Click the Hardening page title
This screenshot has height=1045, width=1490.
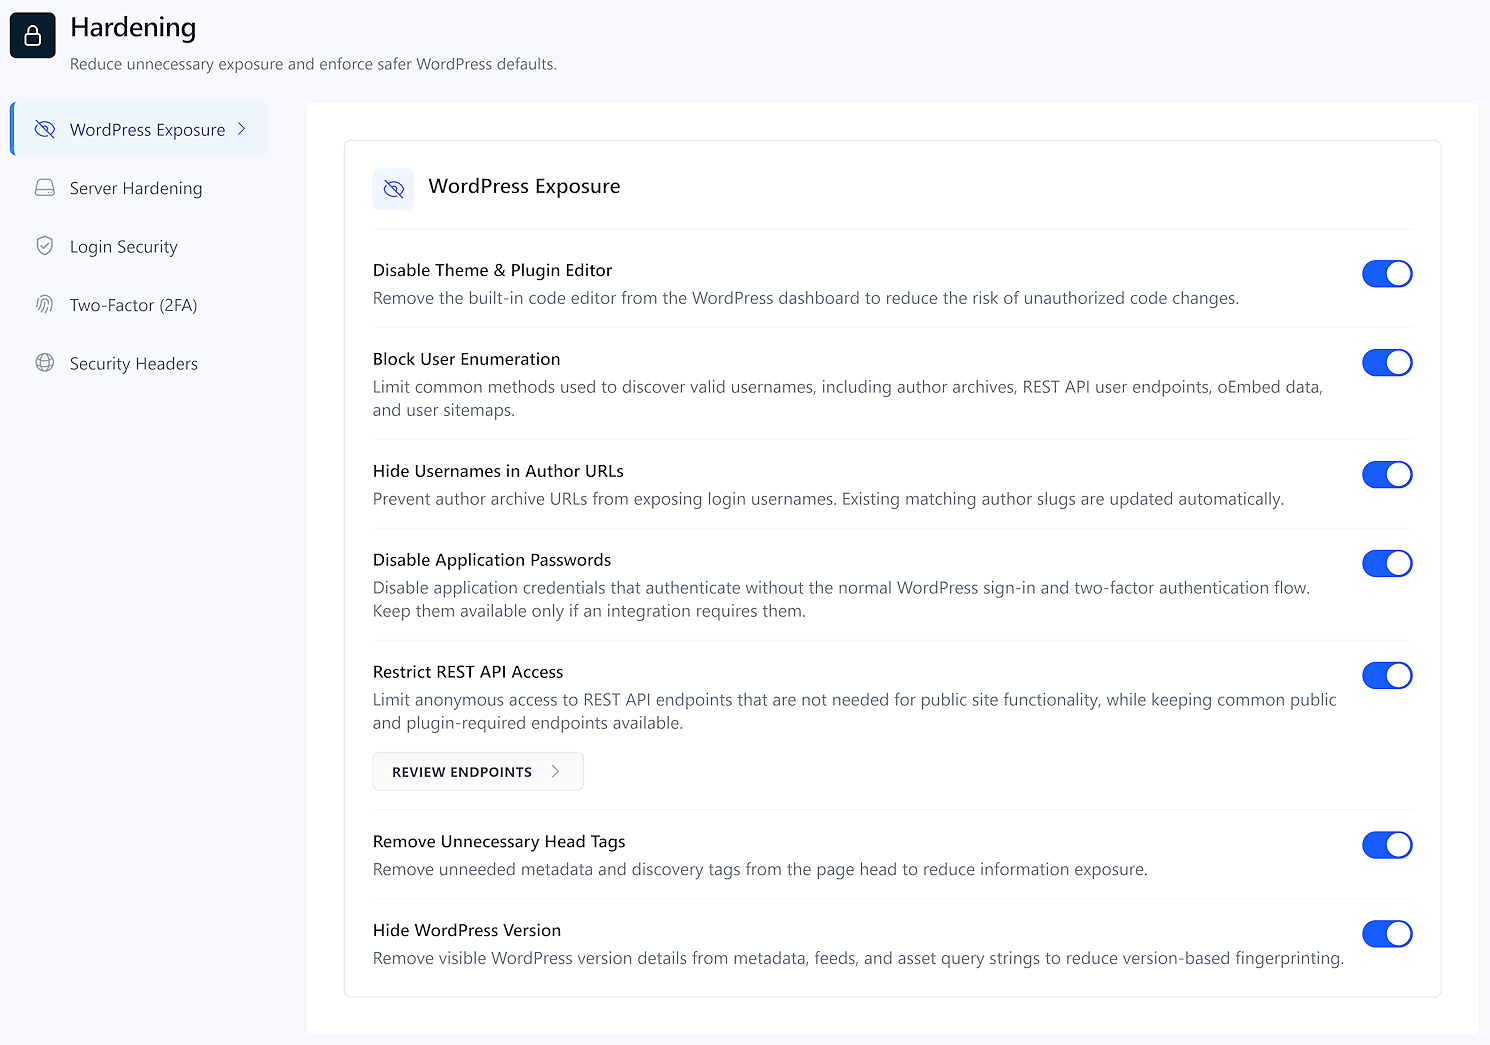pyautogui.click(x=133, y=28)
